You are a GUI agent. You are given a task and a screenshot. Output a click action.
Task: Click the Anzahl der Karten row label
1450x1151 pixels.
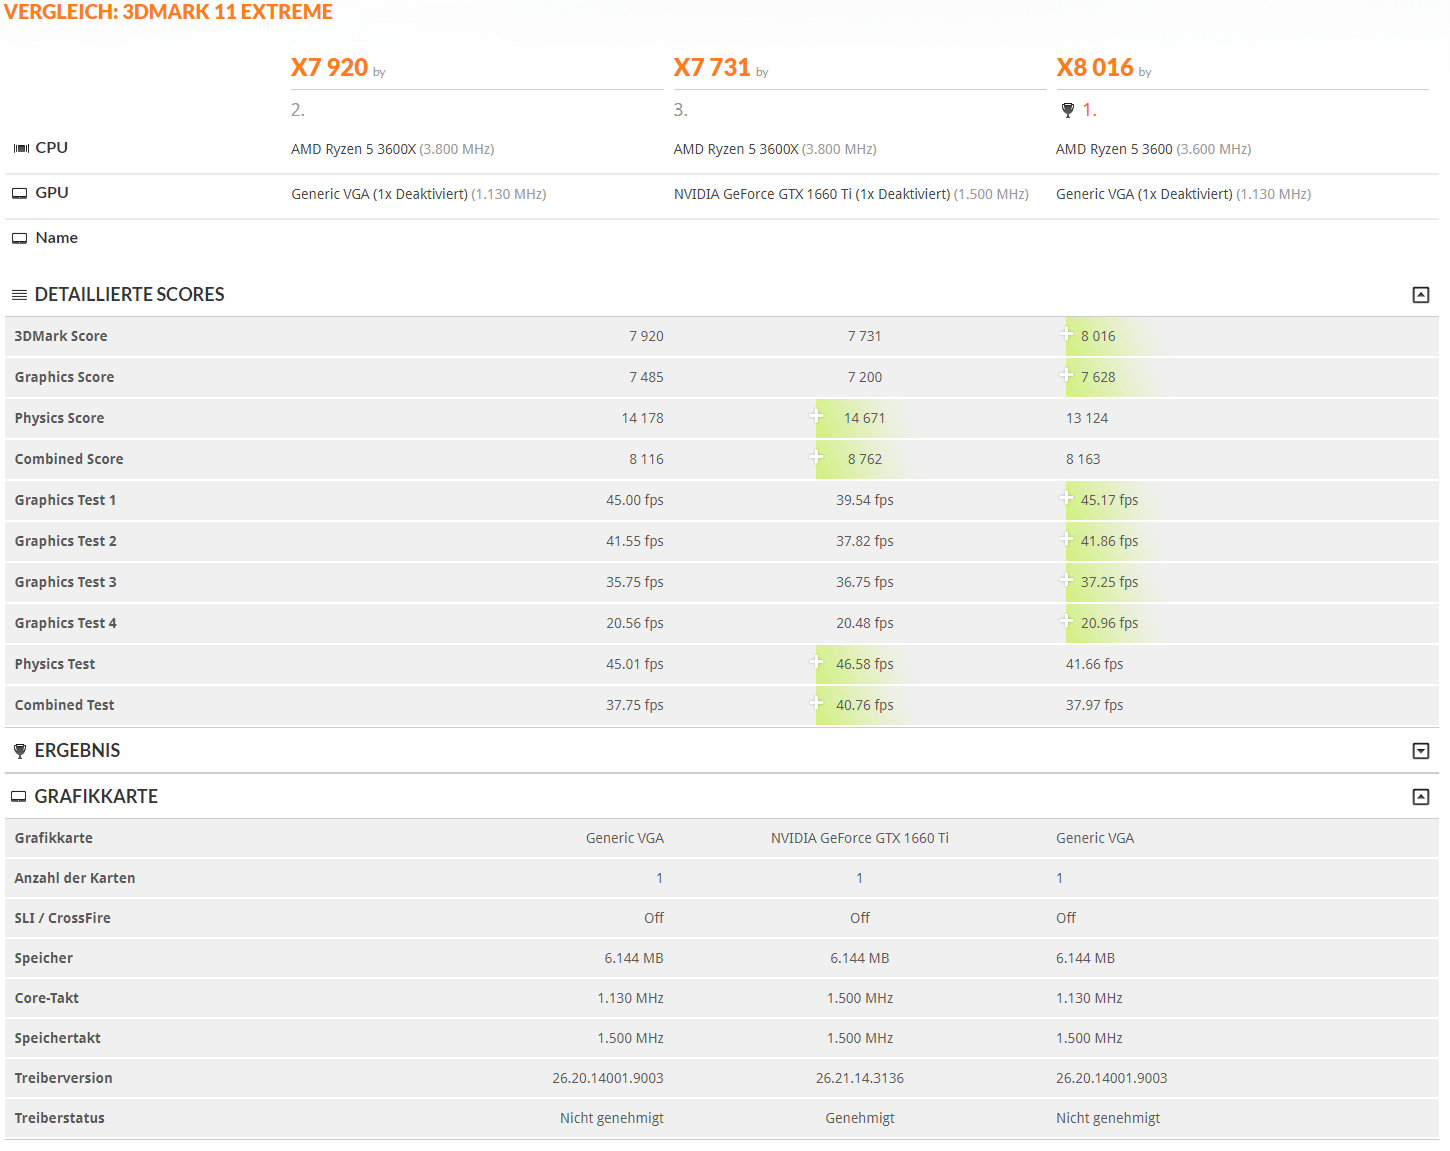pyautogui.click(x=75, y=878)
